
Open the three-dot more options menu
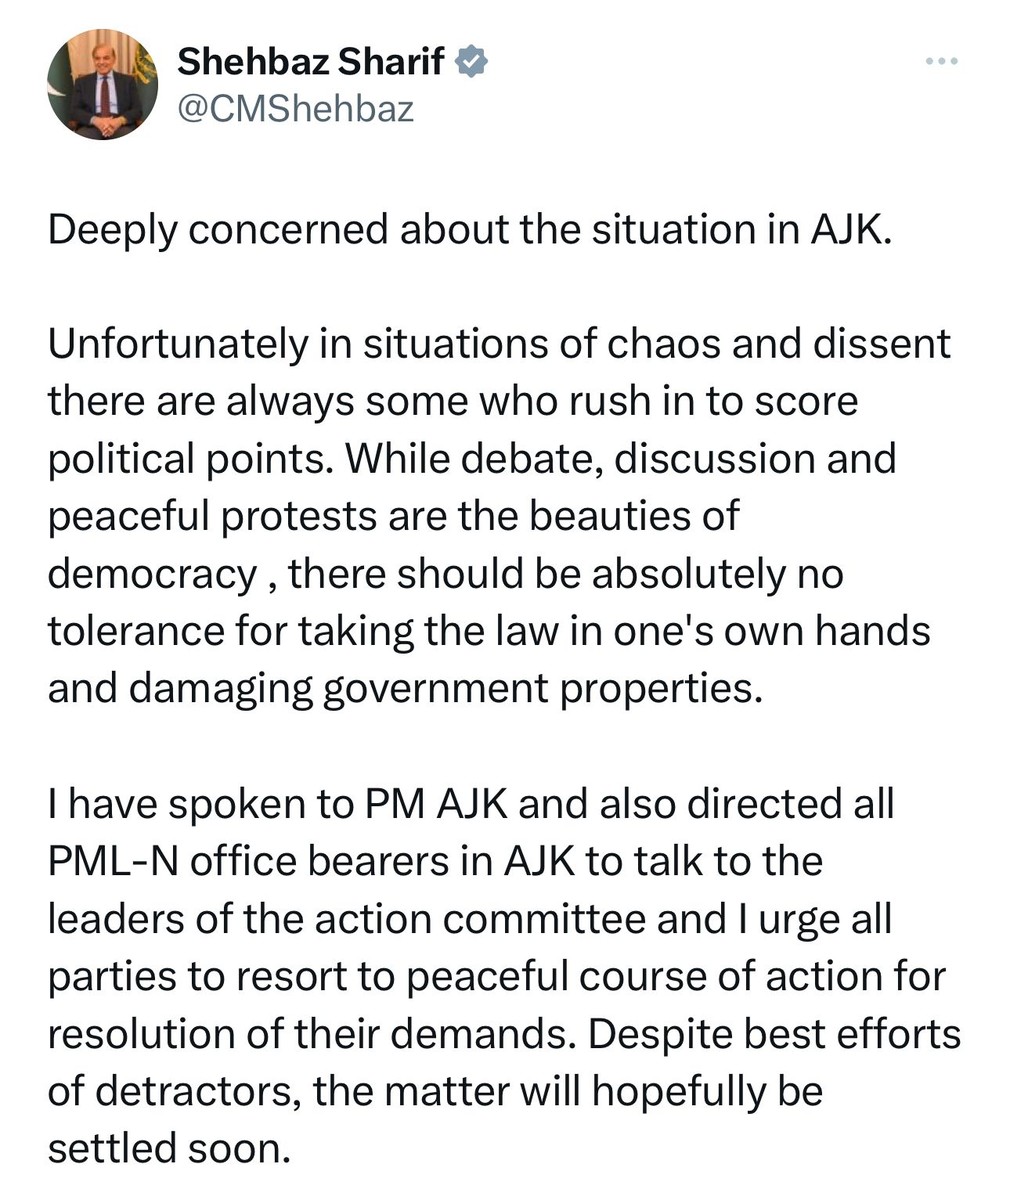click(x=941, y=62)
